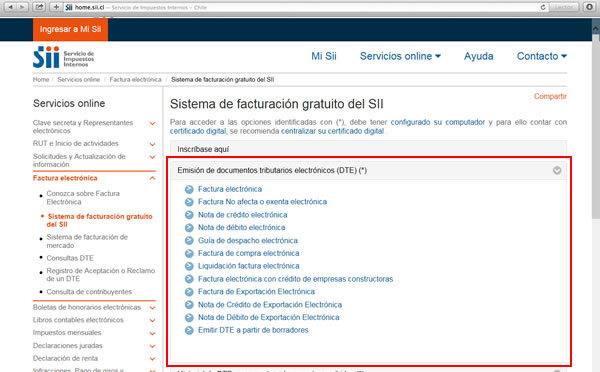
Task: Open configurado su computador link
Action: (438, 122)
